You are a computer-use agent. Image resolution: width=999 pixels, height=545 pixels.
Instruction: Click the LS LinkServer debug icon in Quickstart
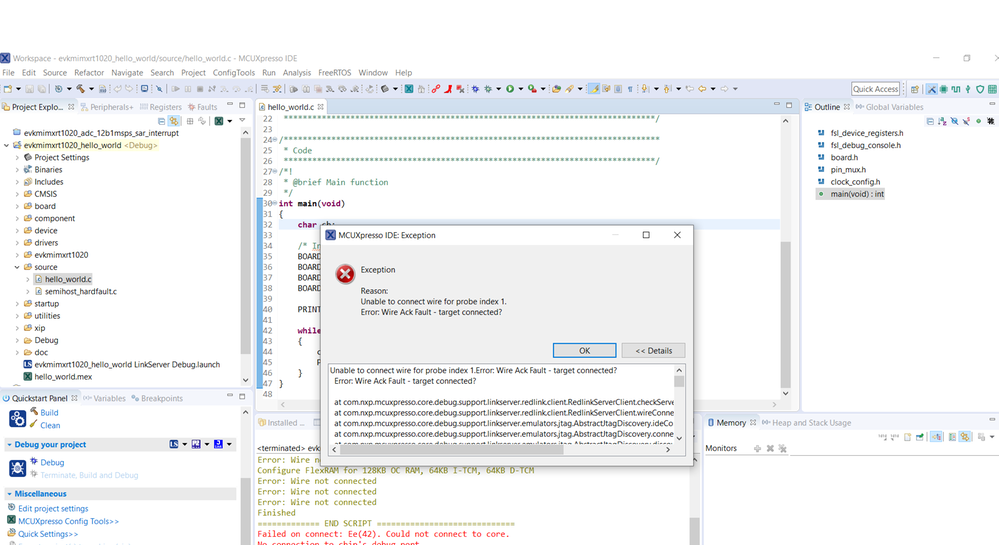coord(174,444)
